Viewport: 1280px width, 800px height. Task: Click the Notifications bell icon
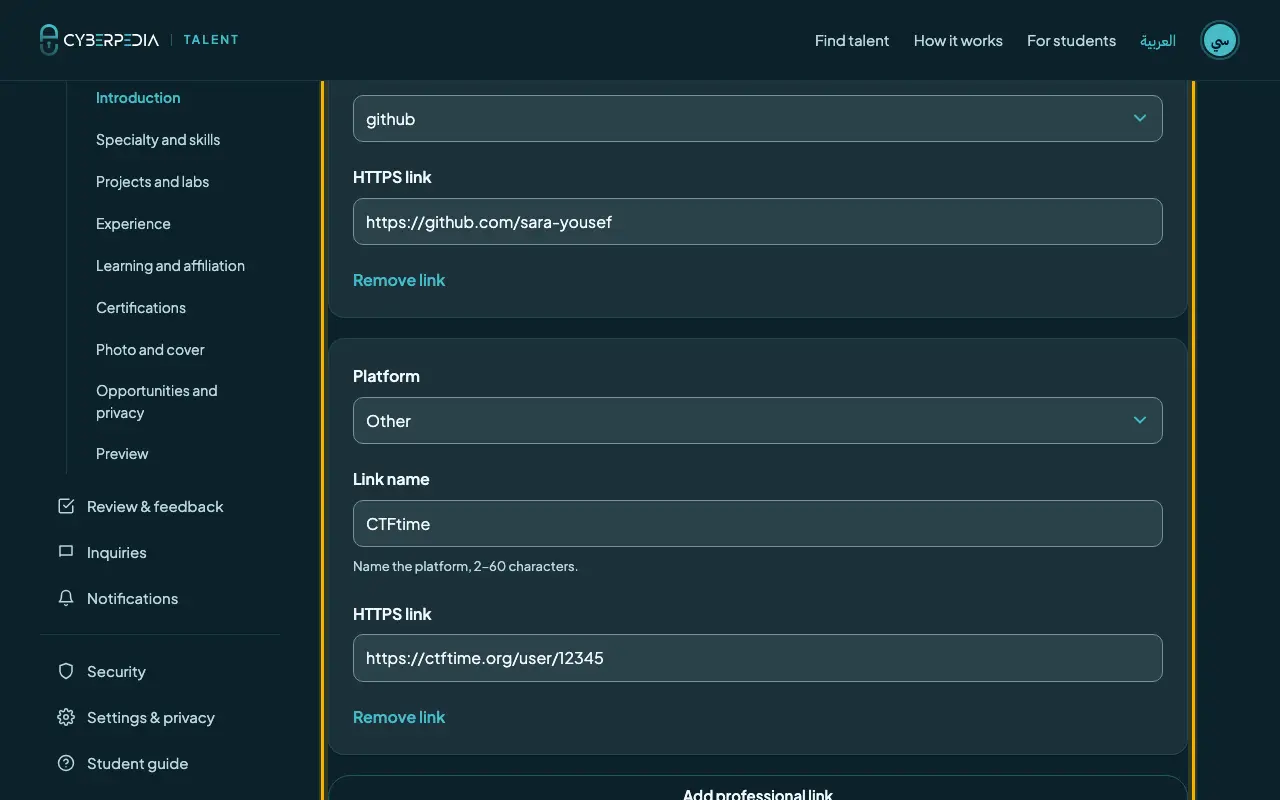(x=66, y=598)
